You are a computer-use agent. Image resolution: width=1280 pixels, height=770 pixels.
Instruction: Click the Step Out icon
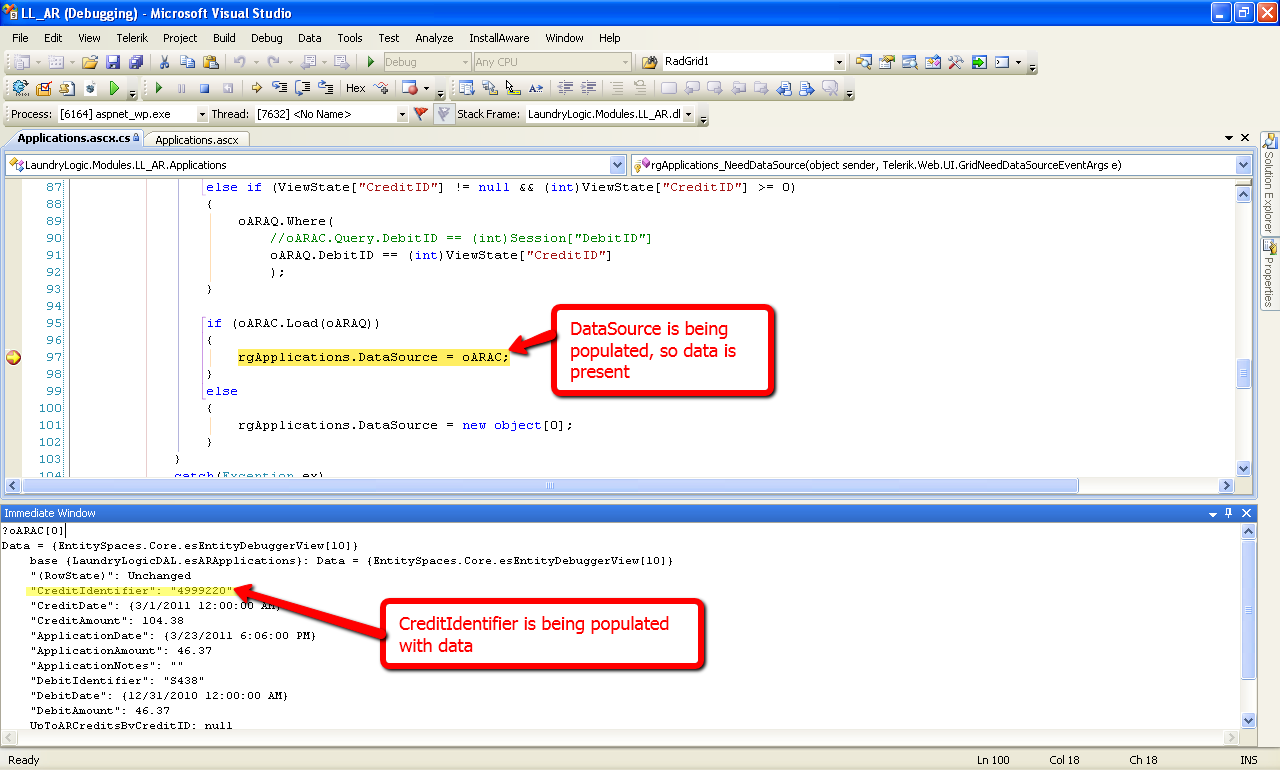click(325, 88)
